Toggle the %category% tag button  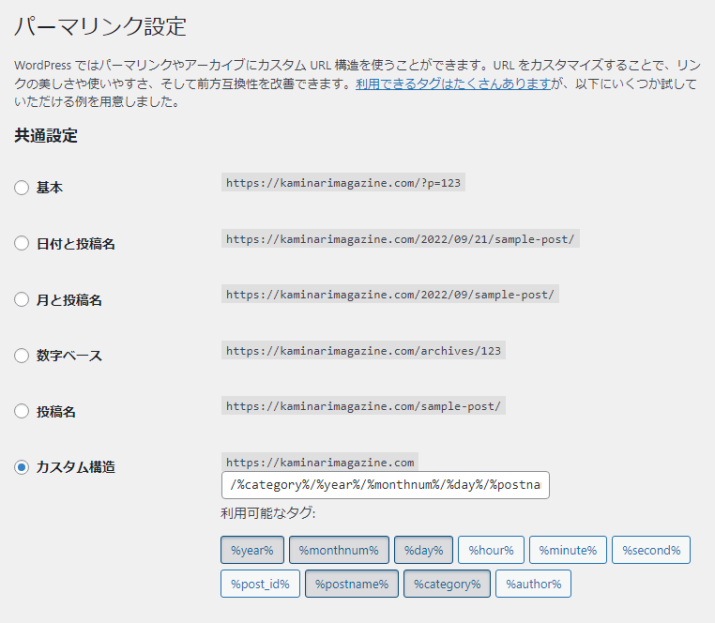[447, 584]
